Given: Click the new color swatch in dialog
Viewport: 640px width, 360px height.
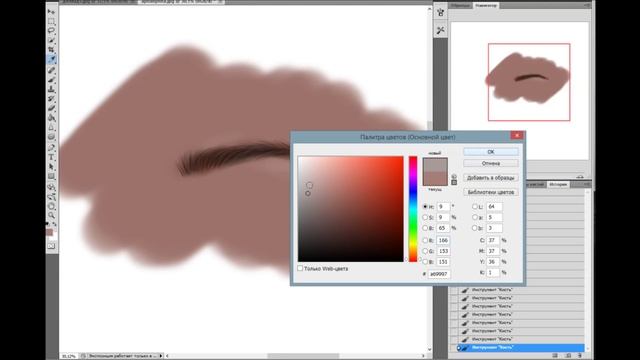Looking at the screenshot, I should (x=435, y=164).
